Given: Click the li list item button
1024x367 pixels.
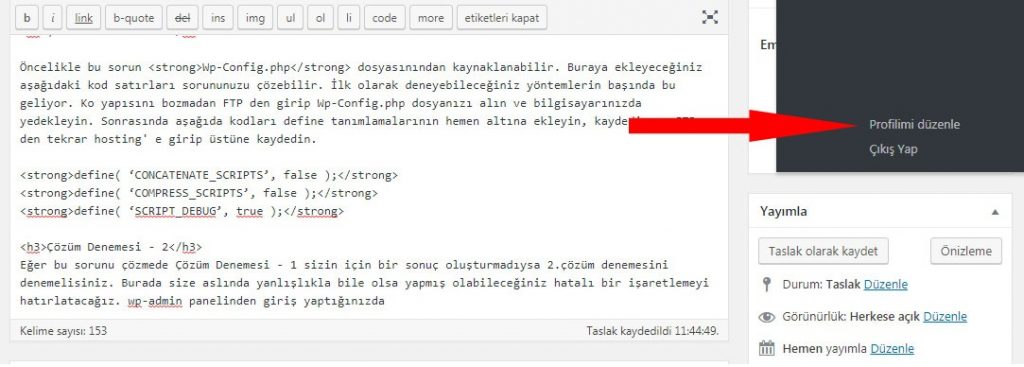Looking at the screenshot, I should 349,18.
